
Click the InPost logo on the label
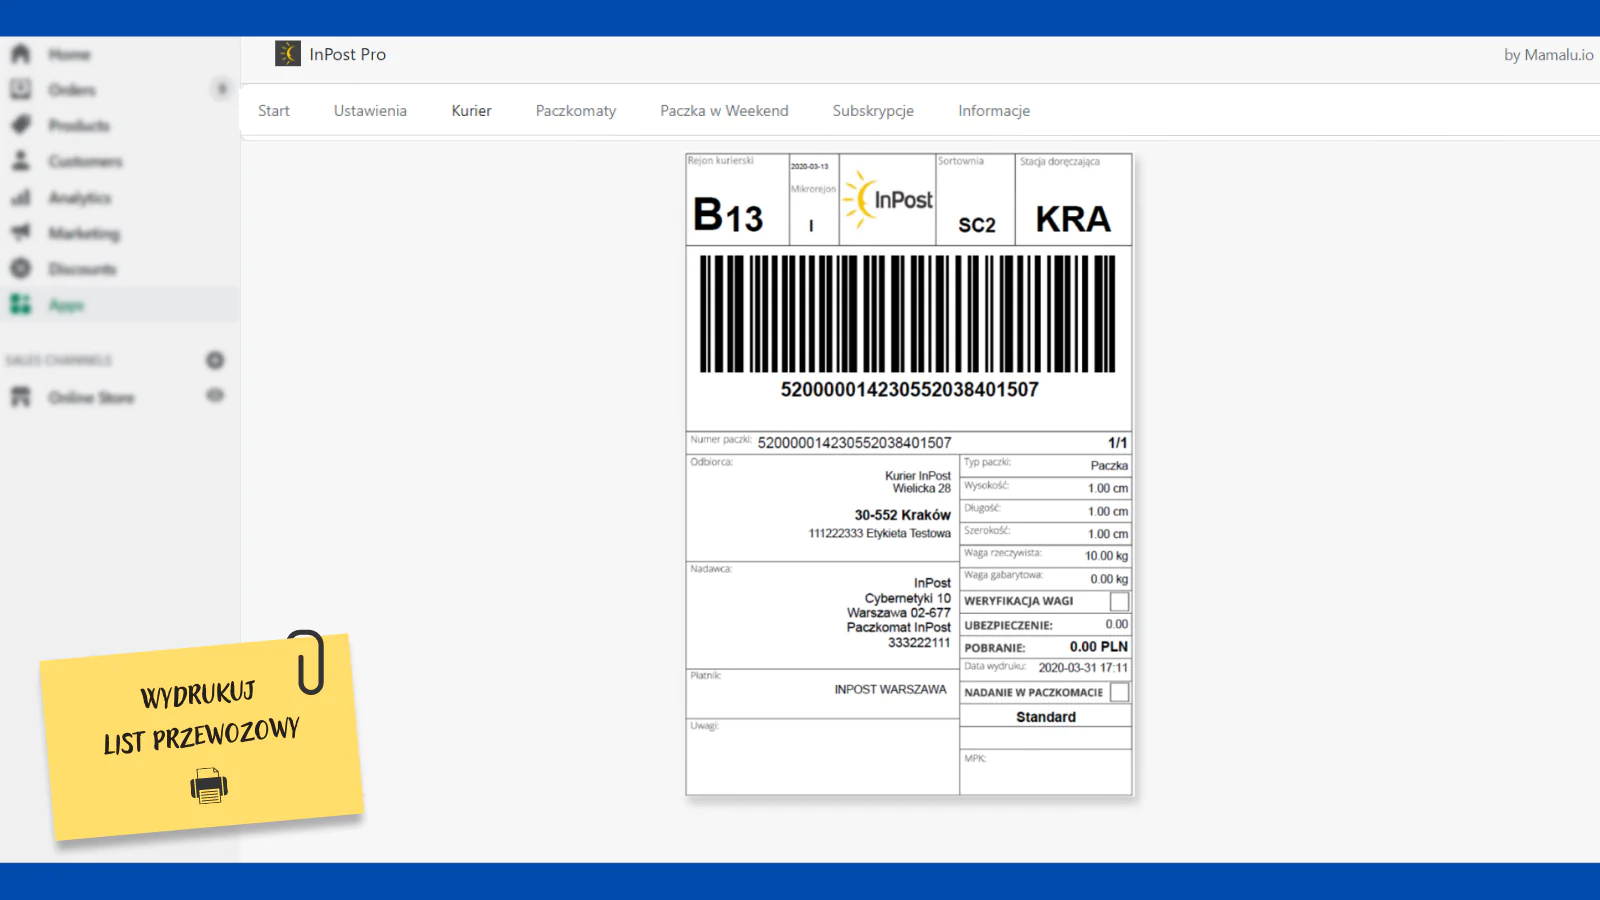[888, 199]
